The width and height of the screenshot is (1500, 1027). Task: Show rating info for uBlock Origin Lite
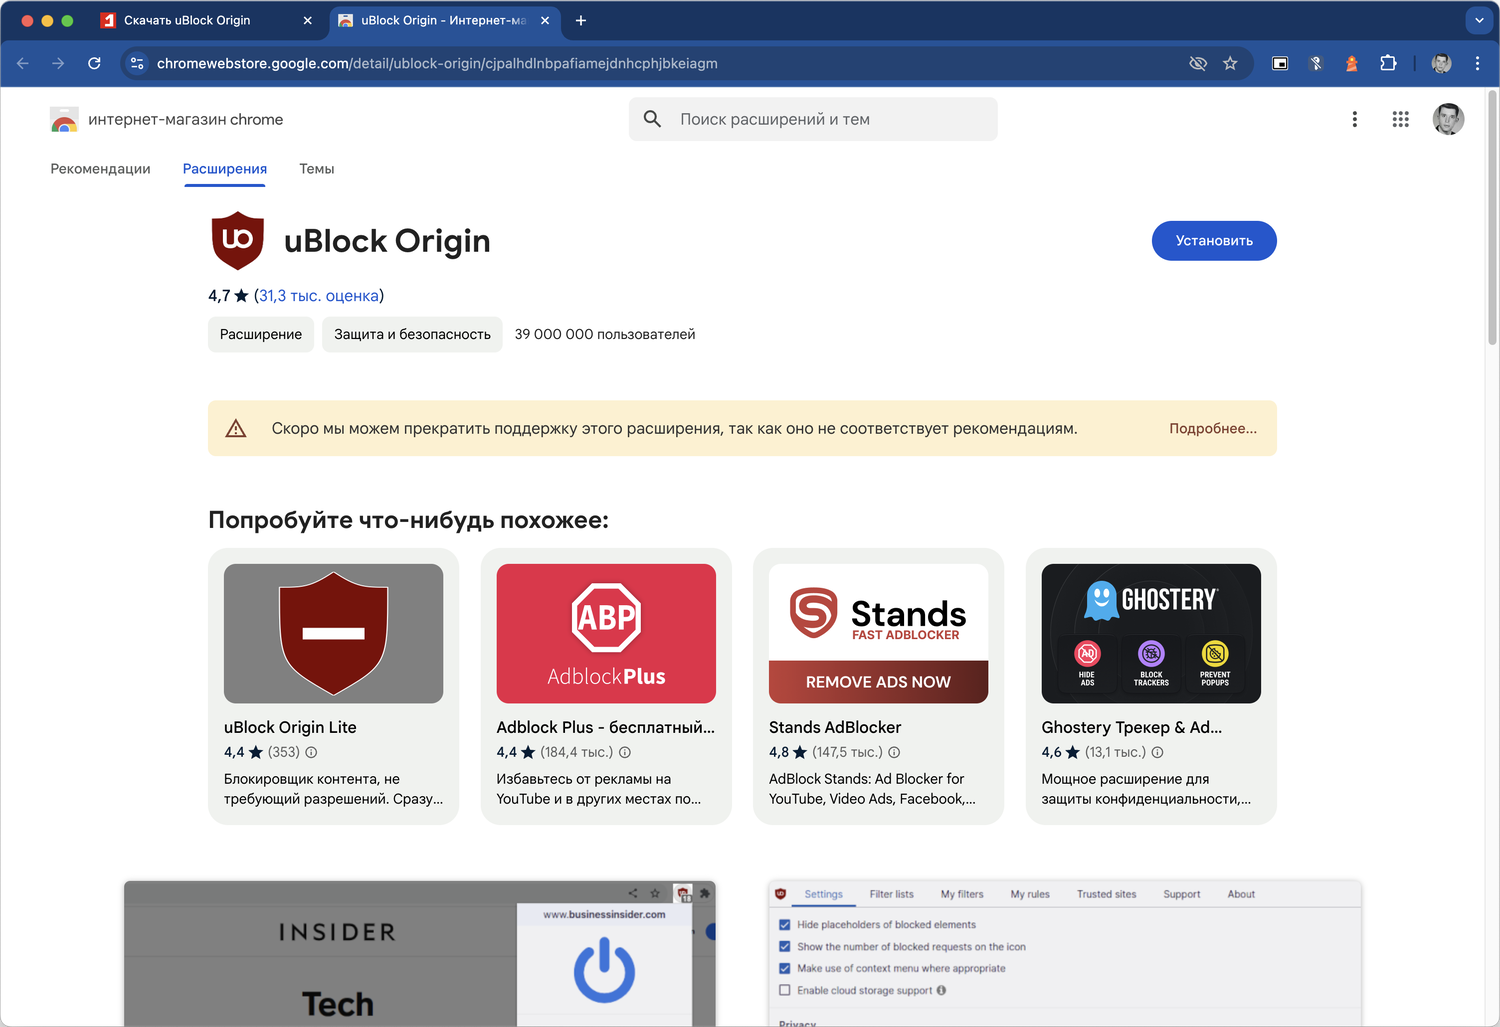click(311, 752)
